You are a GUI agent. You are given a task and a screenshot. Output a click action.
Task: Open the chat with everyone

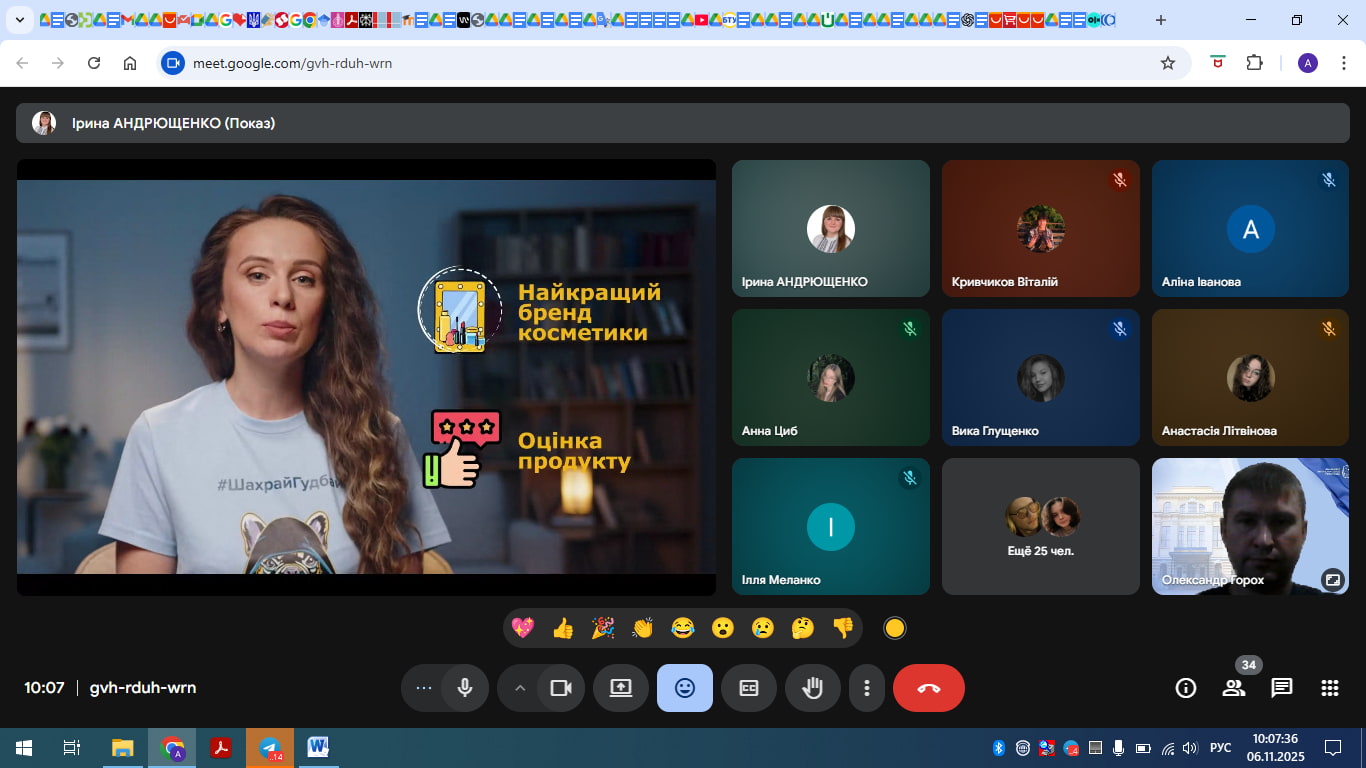(x=1282, y=688)
